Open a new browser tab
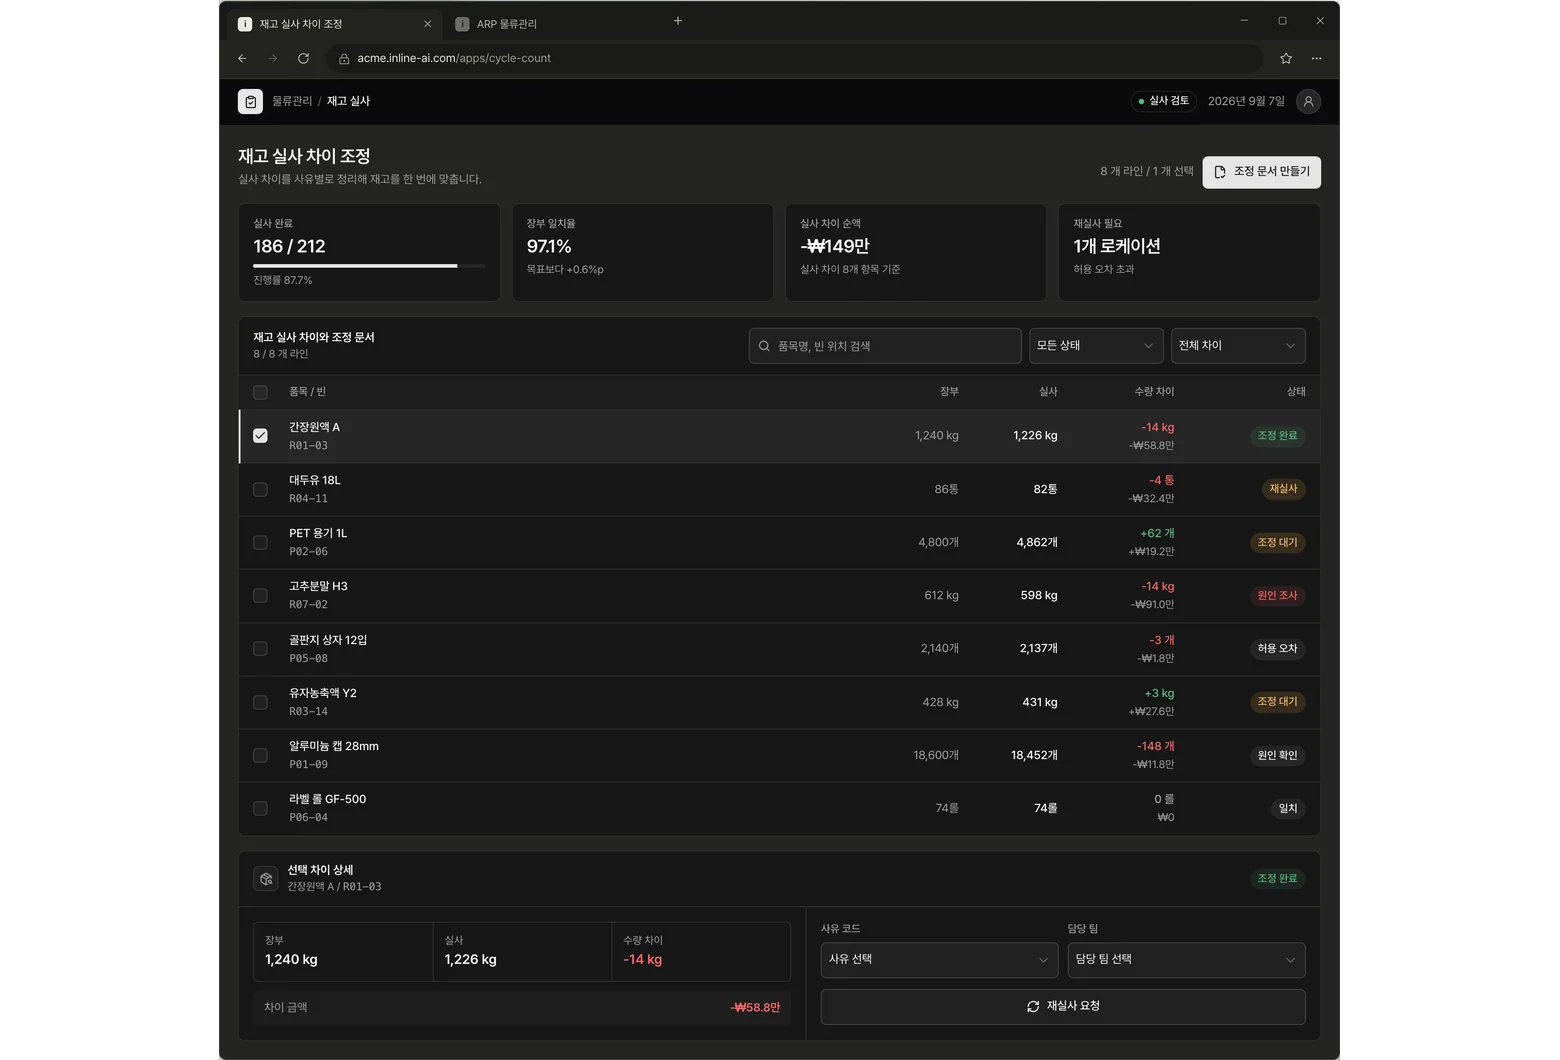This screenshot has width=1560, height=1060. (678, 21)
